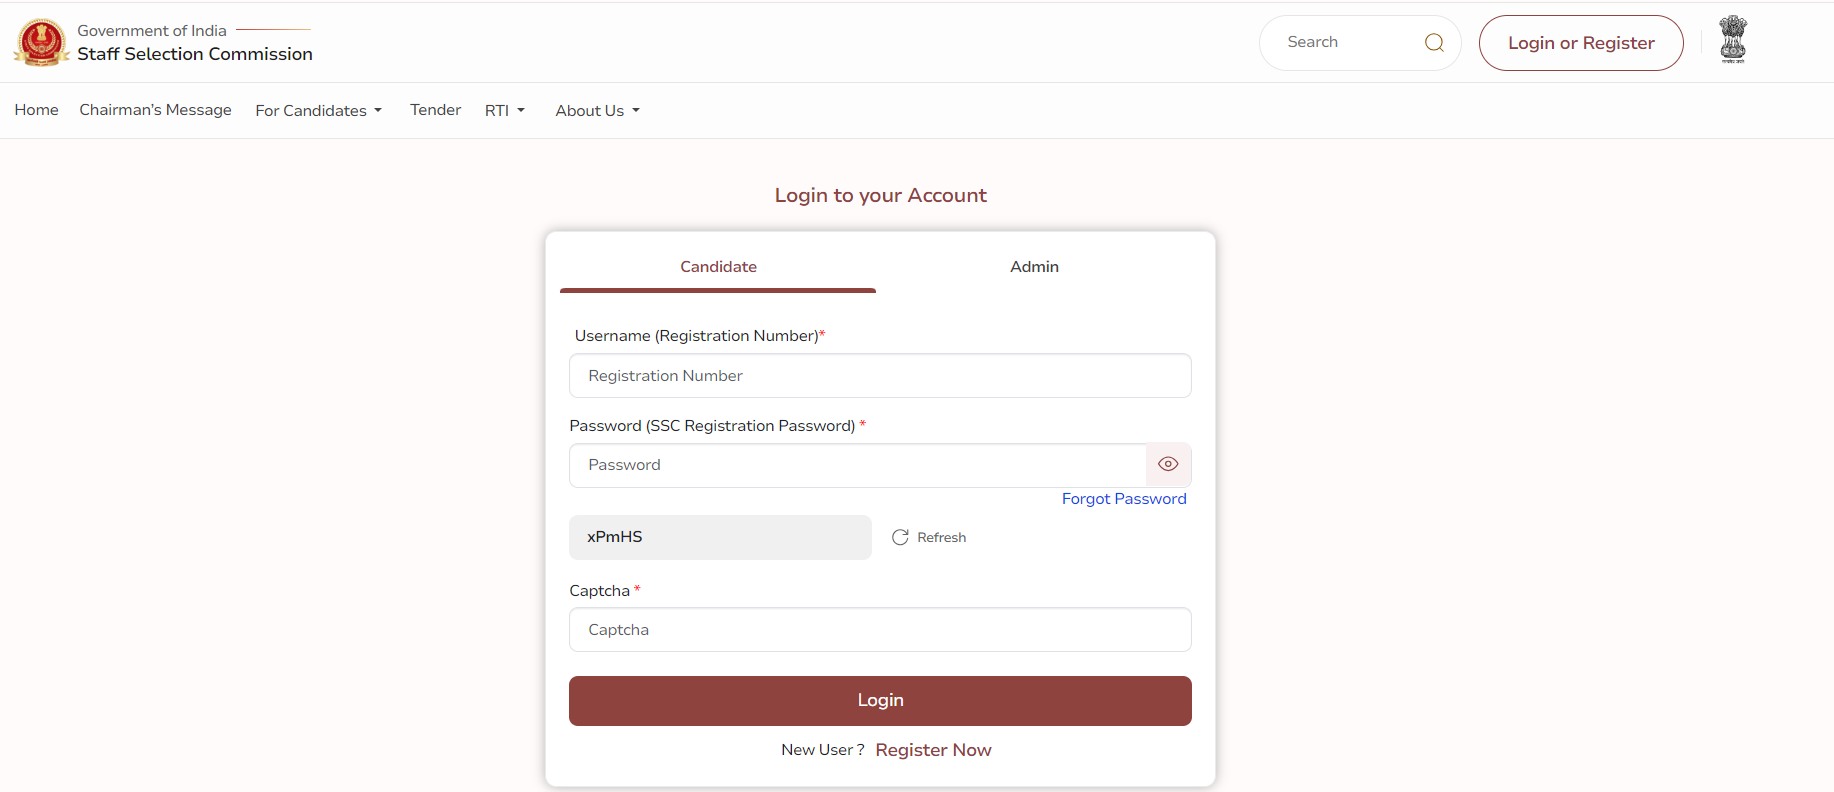Open the About Us dropdown
Screen dimensions: 1834x792
pyautogui.click(x=595, y=110)
